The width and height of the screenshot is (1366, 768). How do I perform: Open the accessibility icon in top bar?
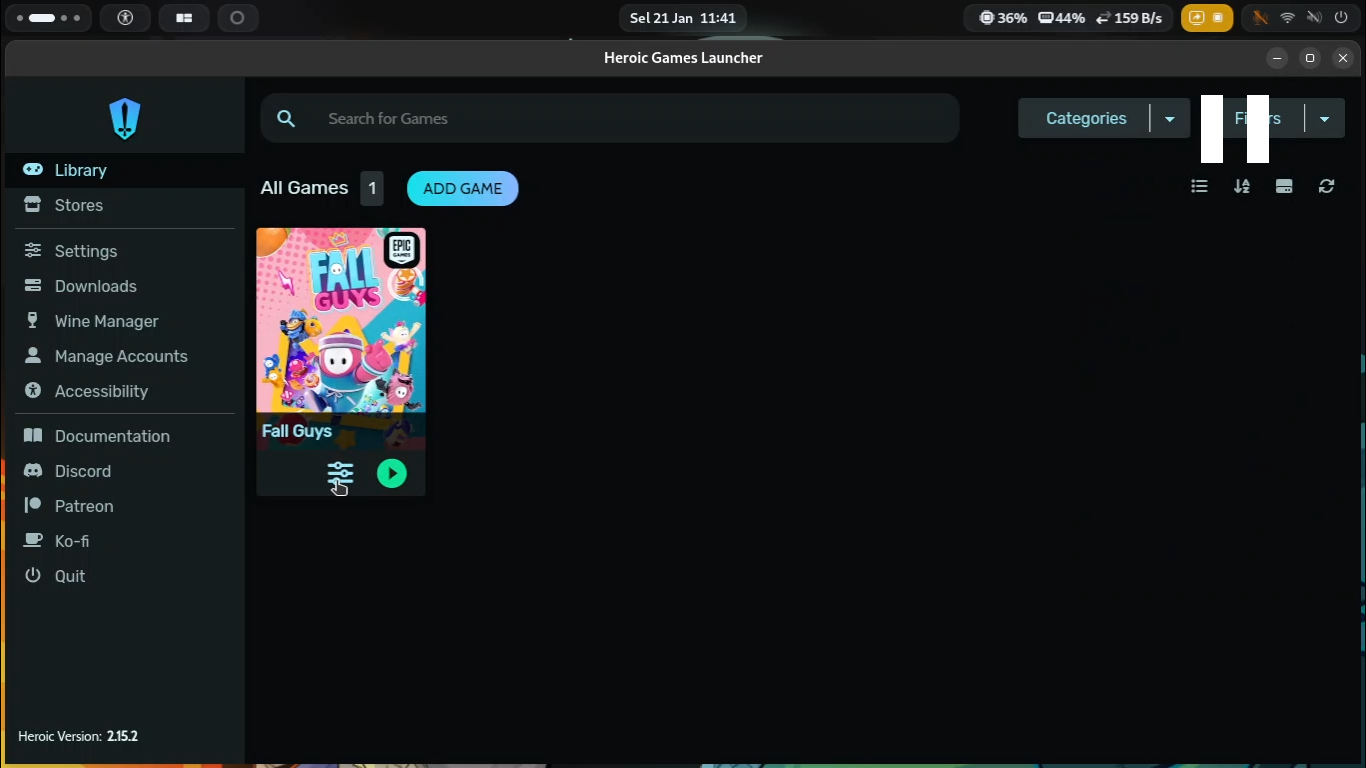pos(125,18)
